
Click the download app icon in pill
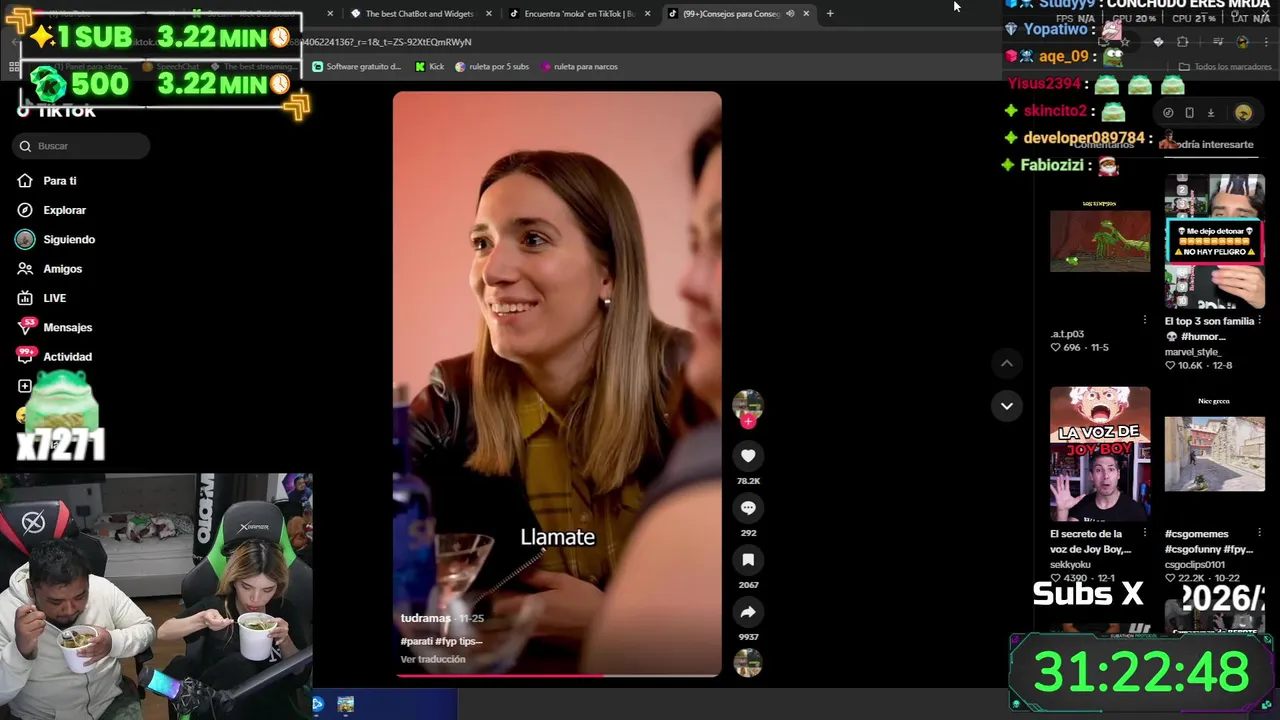(x=1210, y=113)
